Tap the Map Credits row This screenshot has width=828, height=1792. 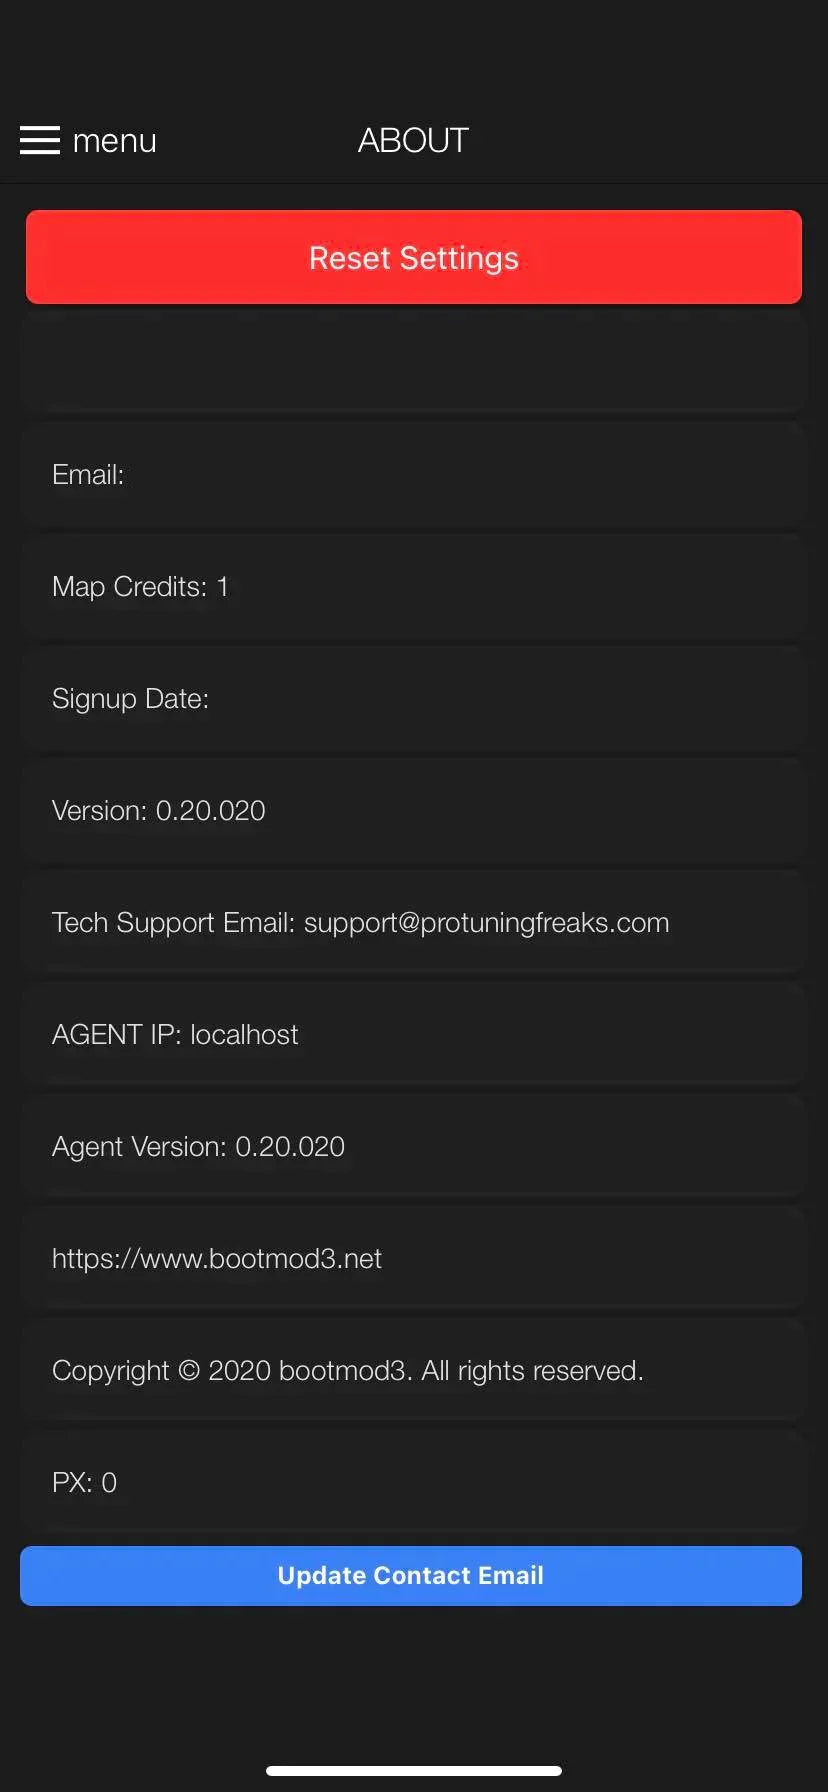pos(413,587)
